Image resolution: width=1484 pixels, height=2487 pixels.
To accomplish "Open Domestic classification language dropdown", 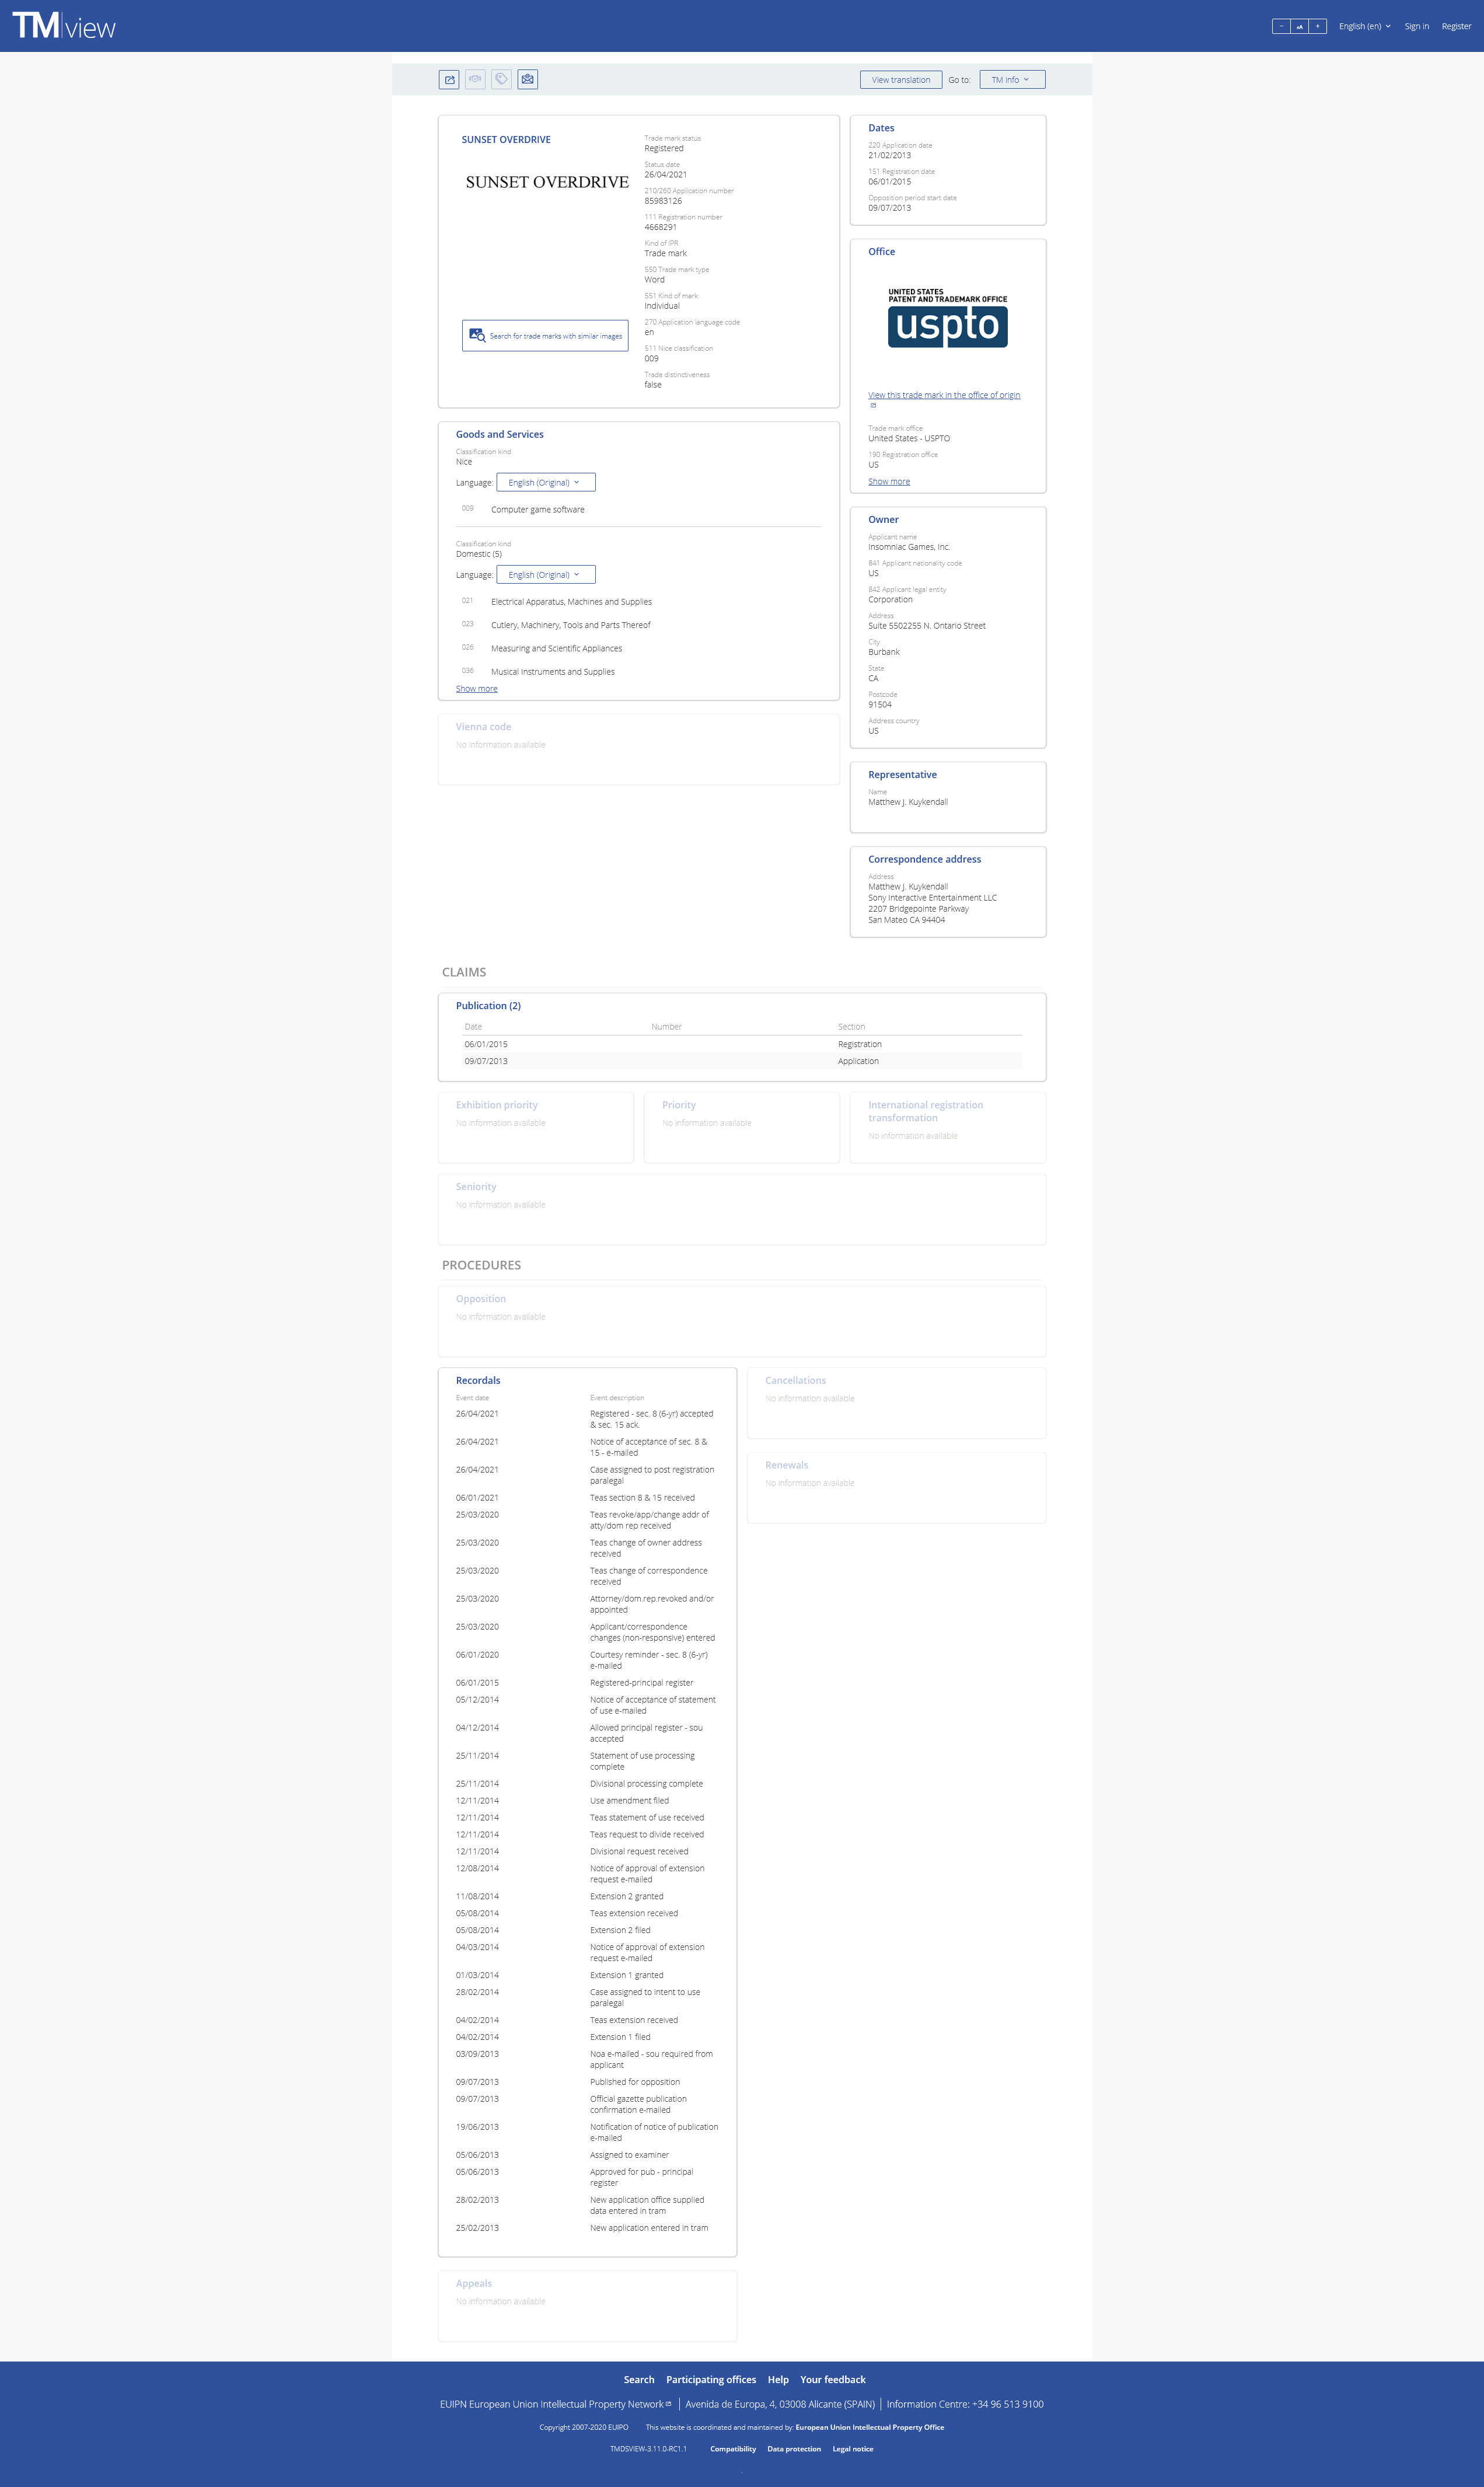I will pyautogui.click(x=546, y=574).
